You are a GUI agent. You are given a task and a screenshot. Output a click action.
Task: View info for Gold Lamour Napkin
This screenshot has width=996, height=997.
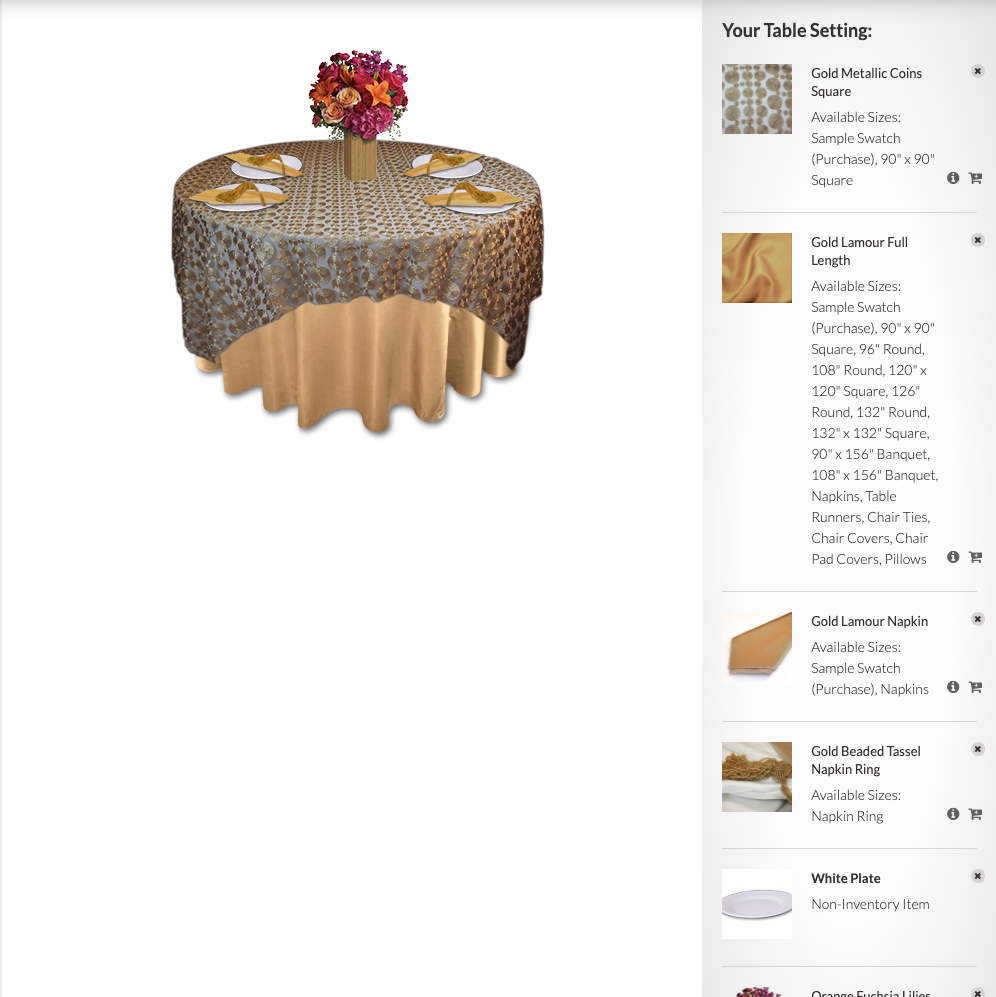[x=953, y=687]
